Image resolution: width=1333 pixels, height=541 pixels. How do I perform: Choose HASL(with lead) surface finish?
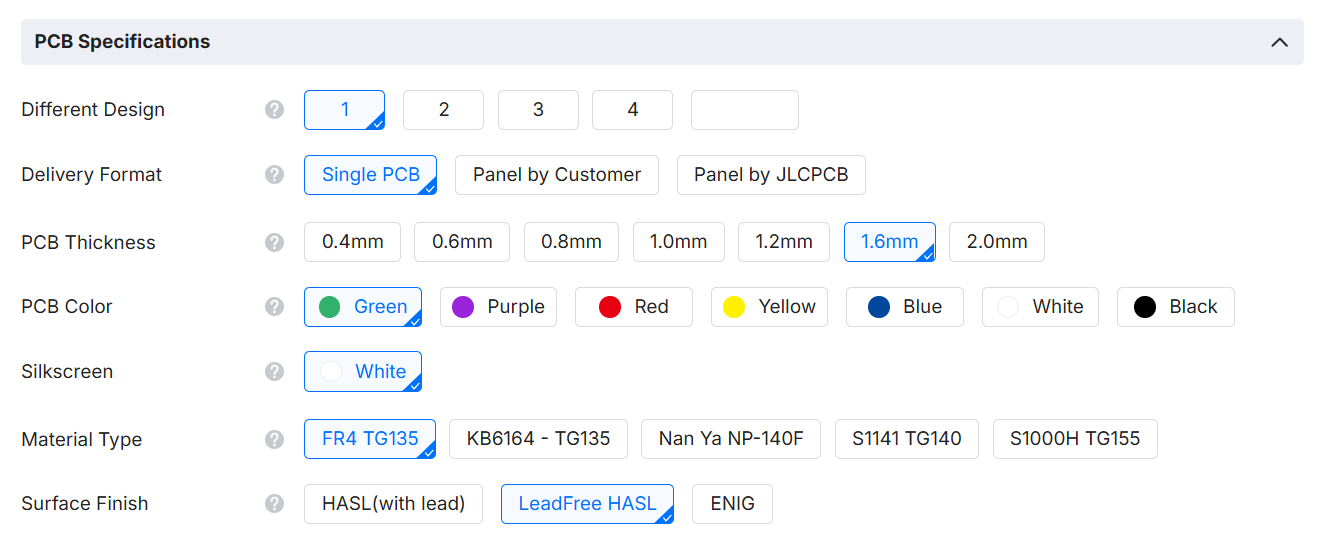[393, 504]
